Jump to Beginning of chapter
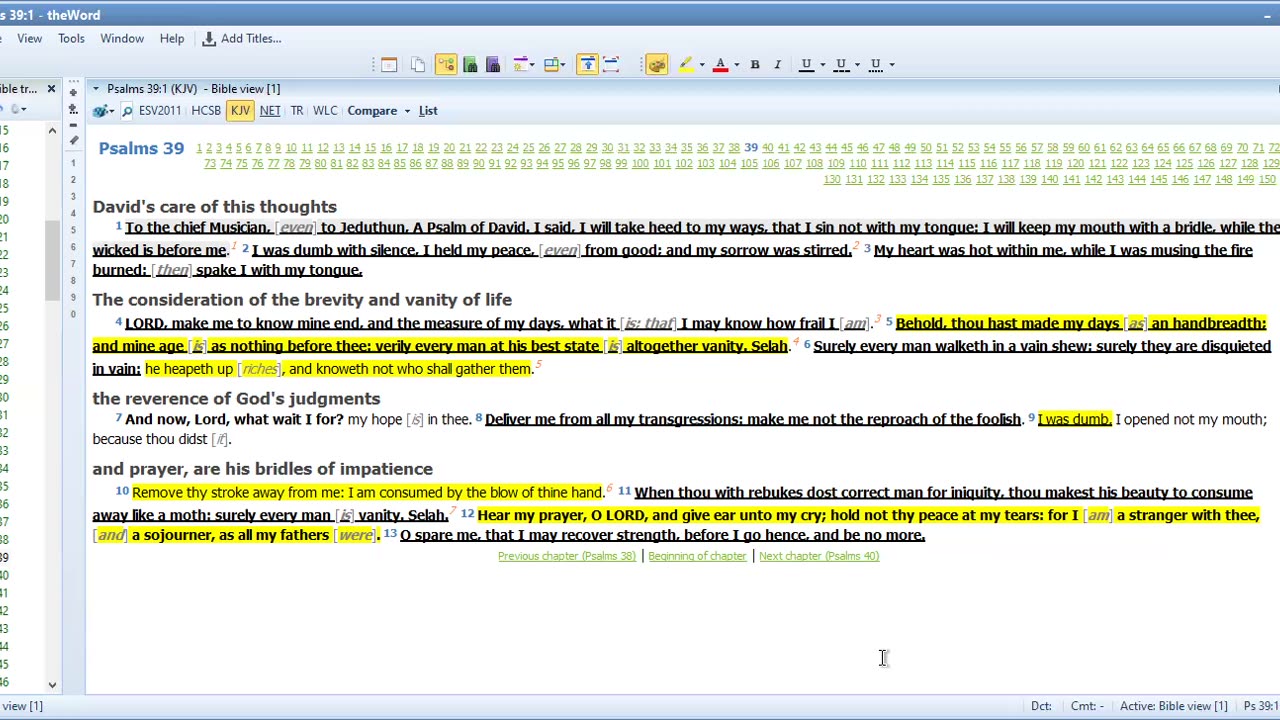This screenshot has width=1280, height=720. click(x=697, y=556)
